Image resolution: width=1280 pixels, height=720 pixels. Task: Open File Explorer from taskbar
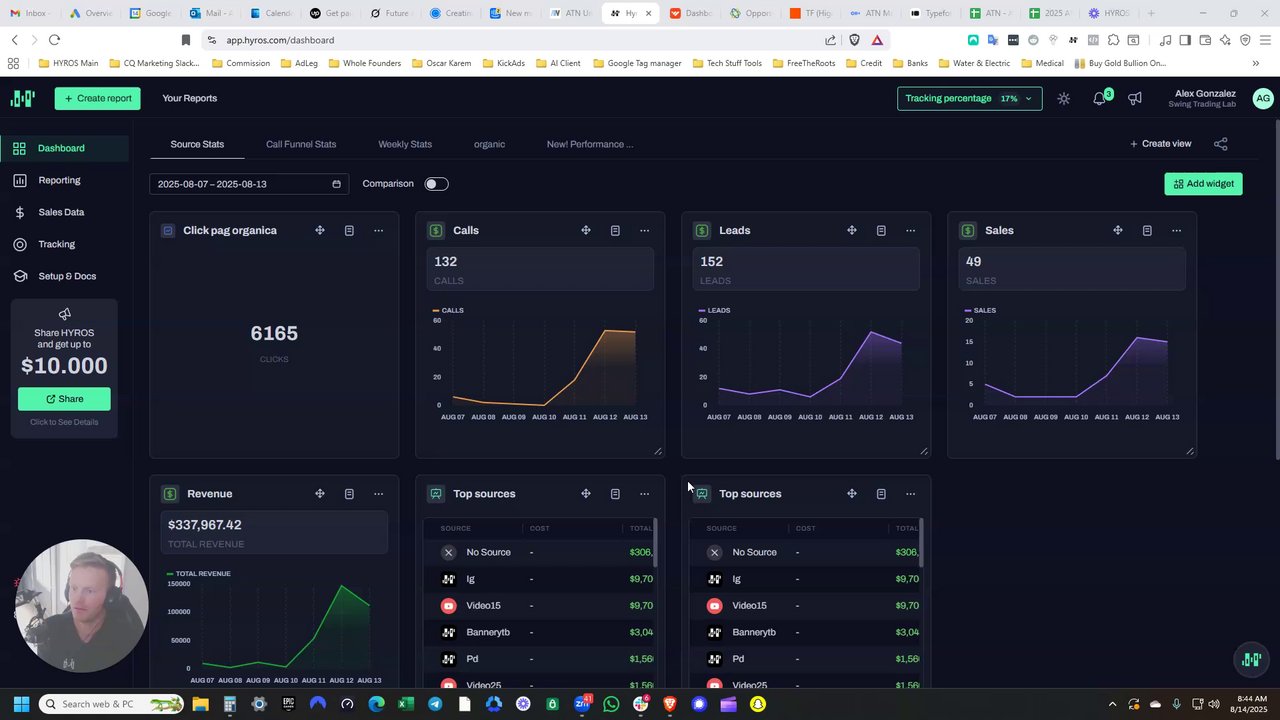point(200,704)
